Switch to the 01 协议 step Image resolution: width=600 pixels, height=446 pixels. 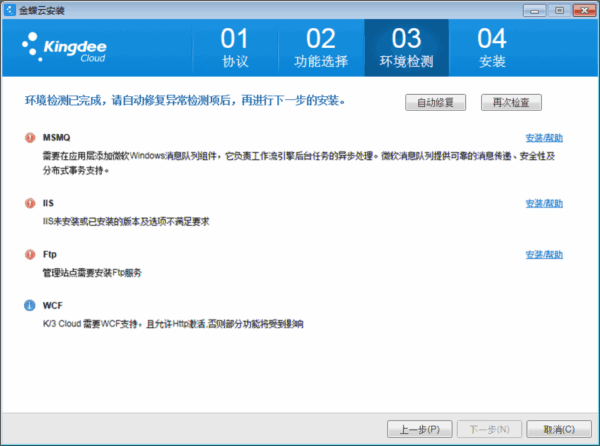click(x=233, y=49)
